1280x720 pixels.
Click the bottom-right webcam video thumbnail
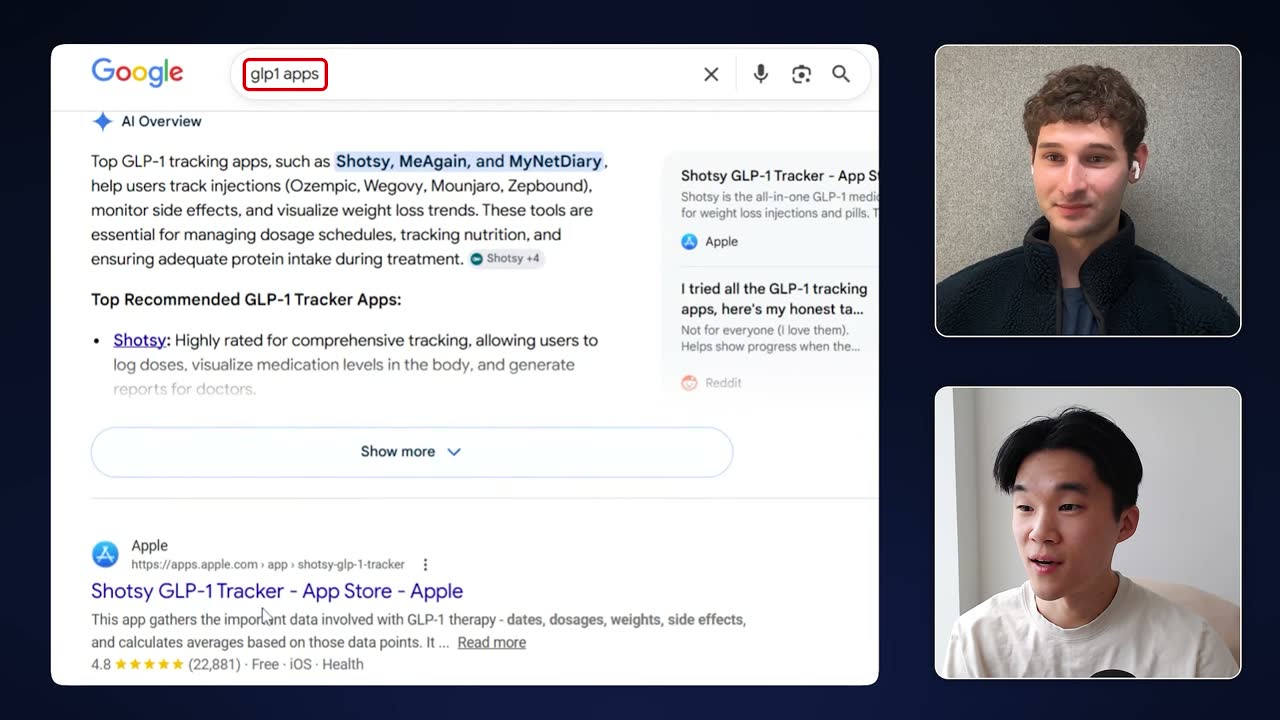point(1088,533)
